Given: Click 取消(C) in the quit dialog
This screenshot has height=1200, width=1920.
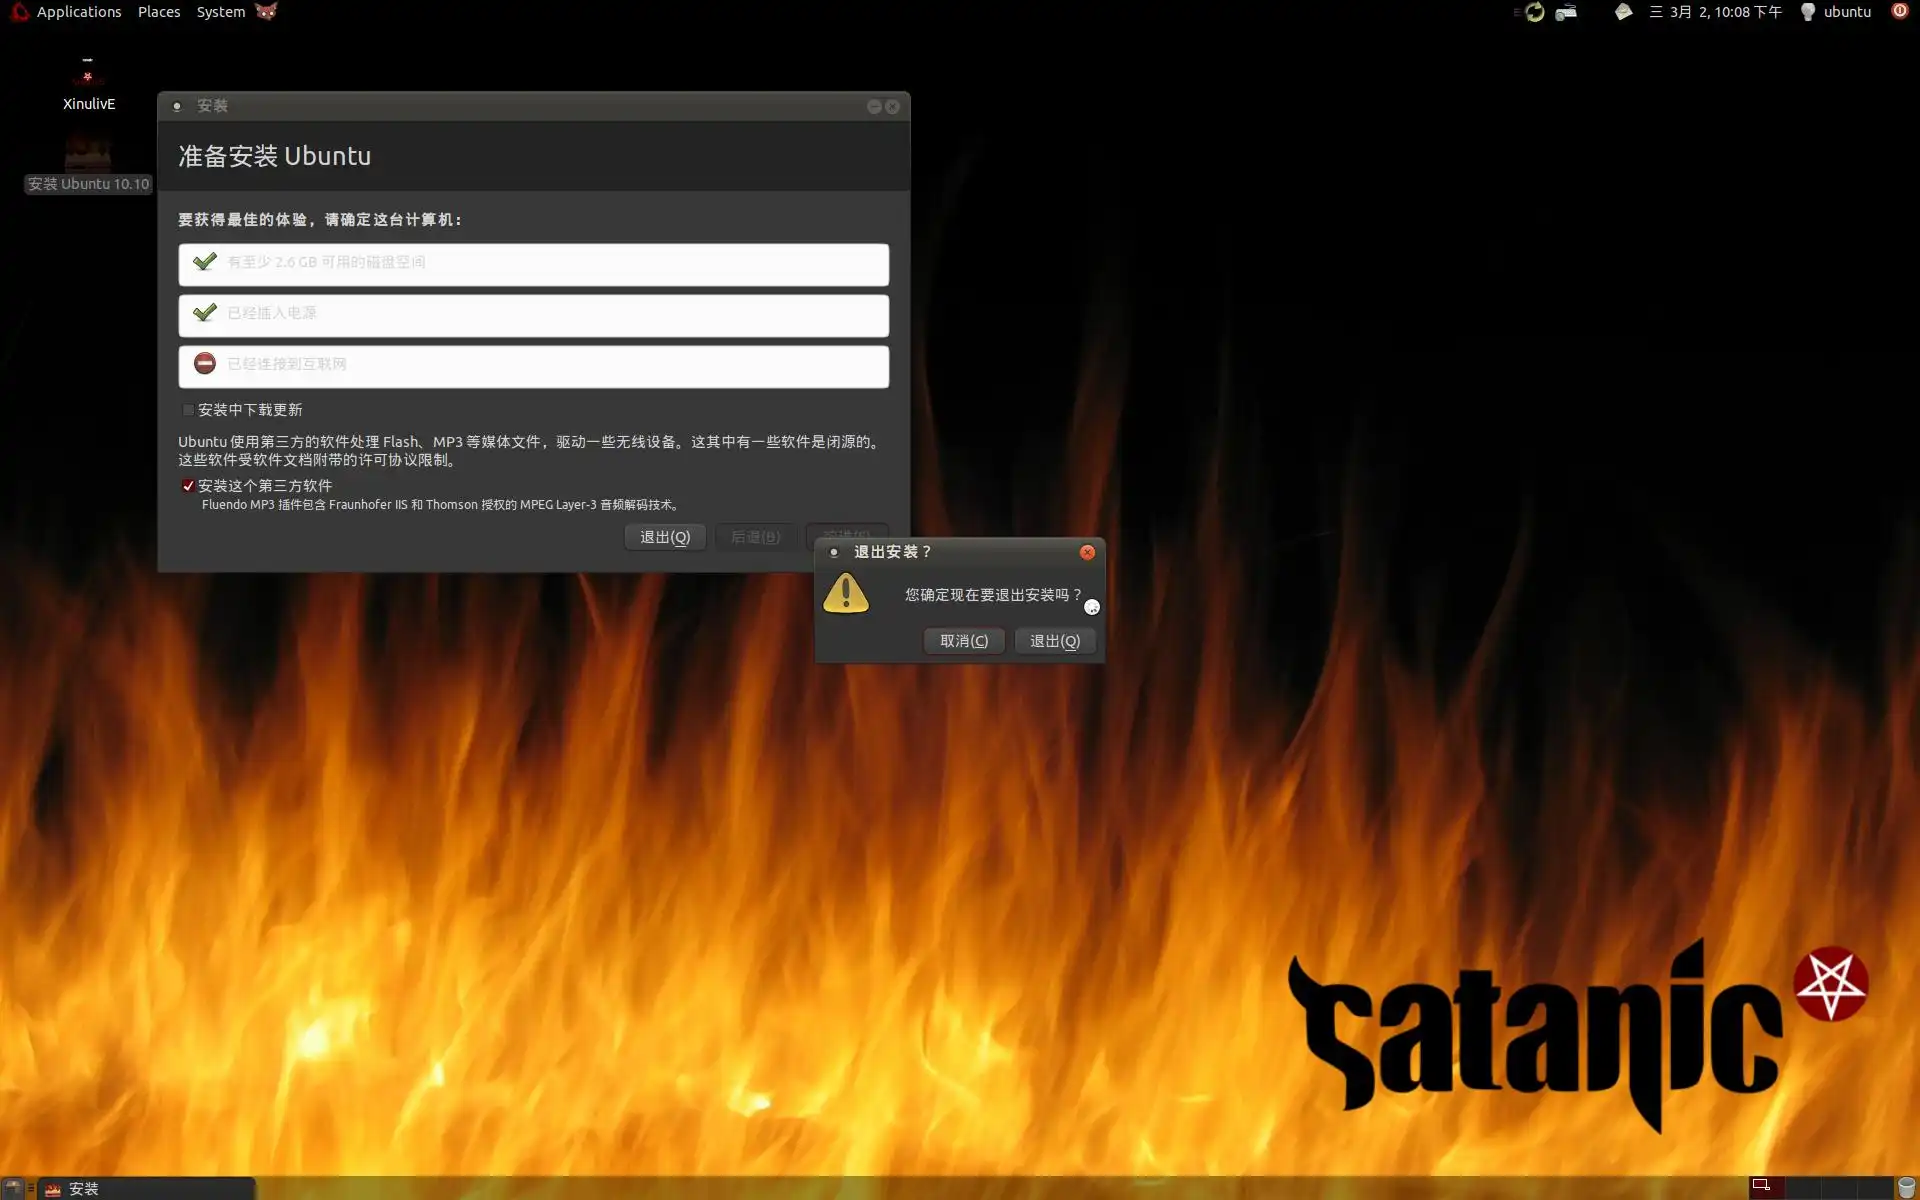Looking at the screenshot, I should pyautogui.click(x=964, y=641).
